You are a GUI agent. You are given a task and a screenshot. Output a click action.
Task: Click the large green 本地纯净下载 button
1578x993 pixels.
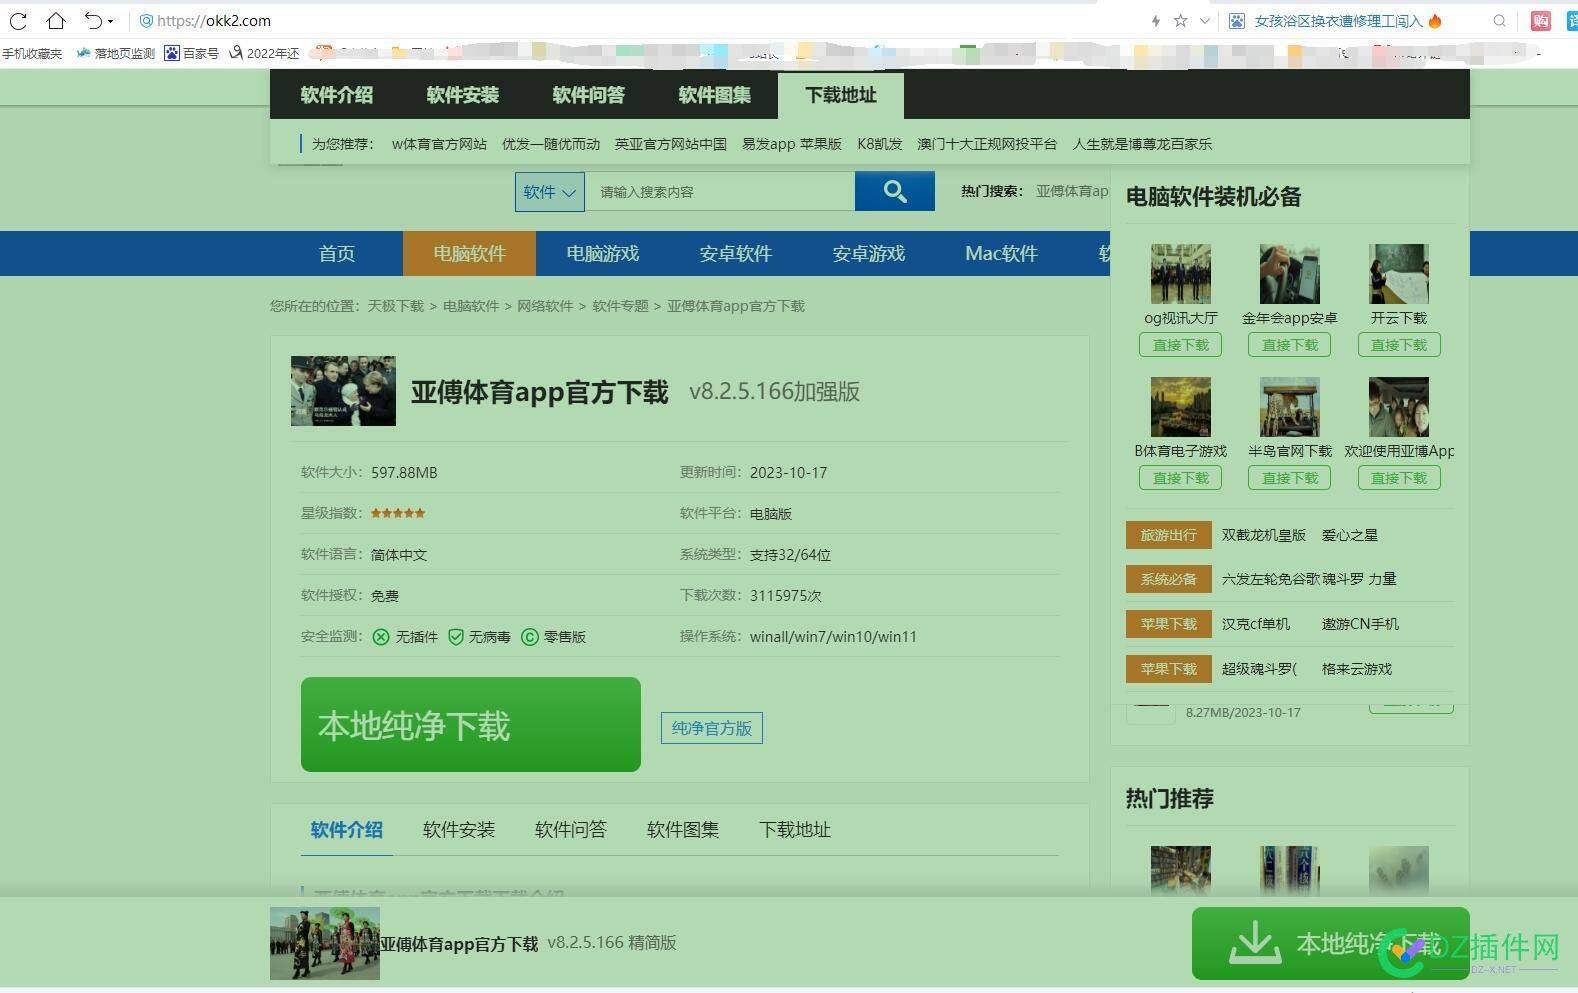(471, 724)
